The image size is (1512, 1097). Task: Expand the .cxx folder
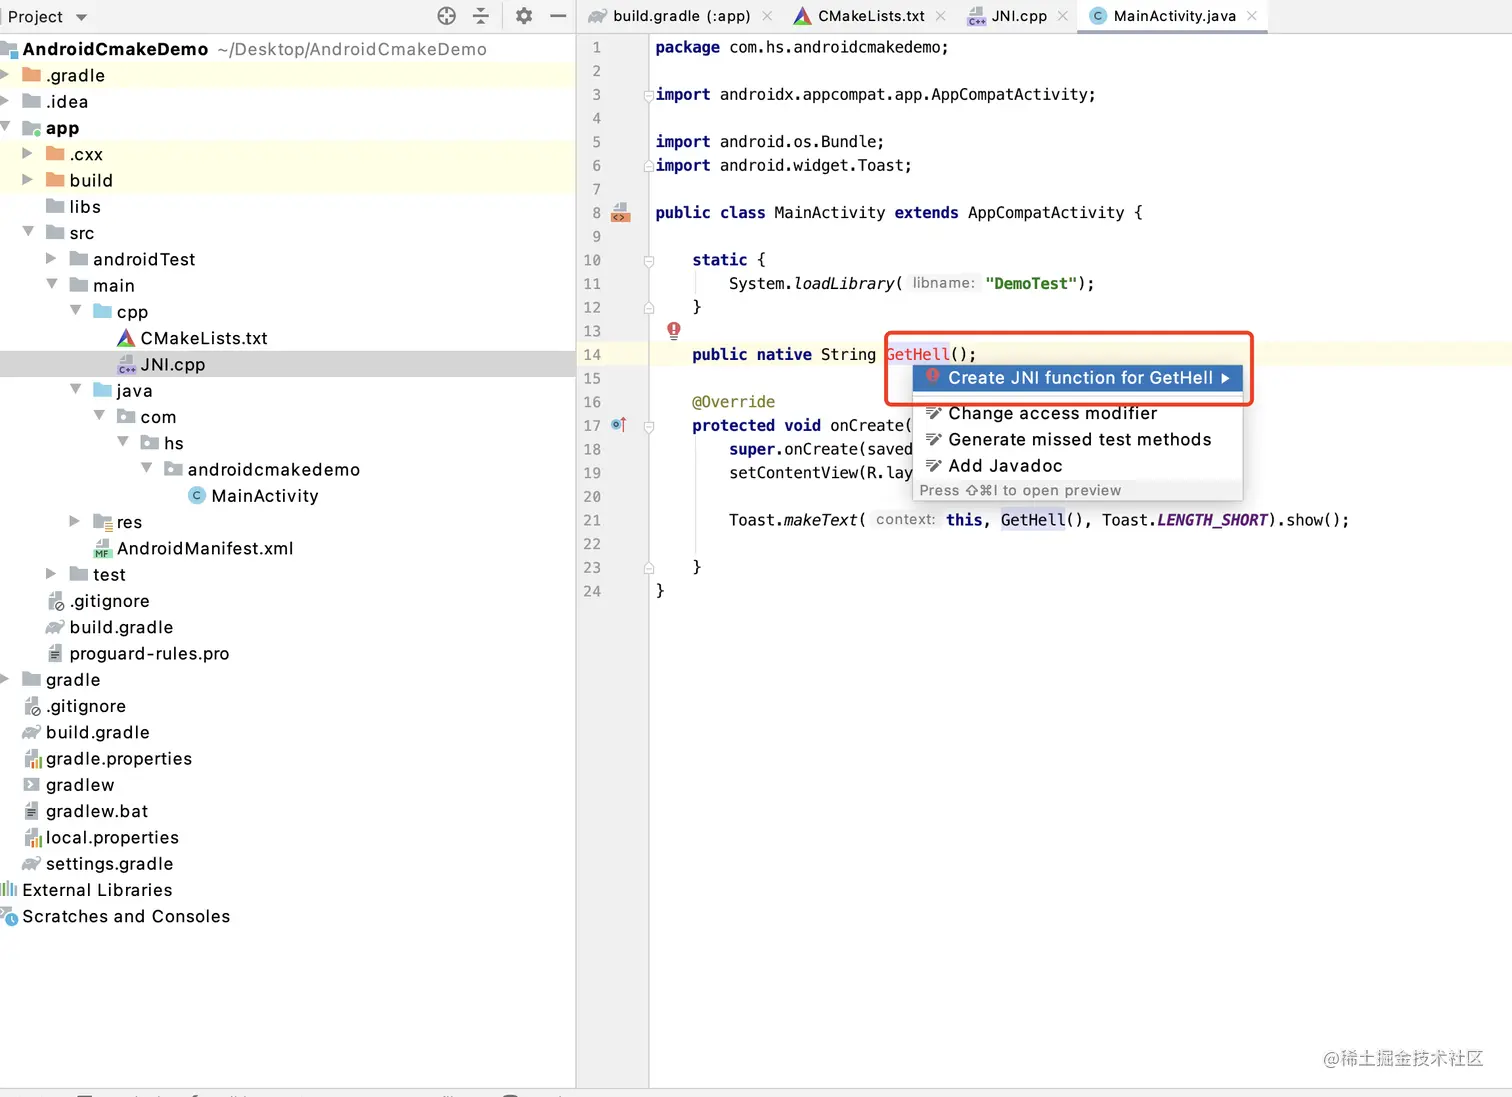[x=28, y=154]
